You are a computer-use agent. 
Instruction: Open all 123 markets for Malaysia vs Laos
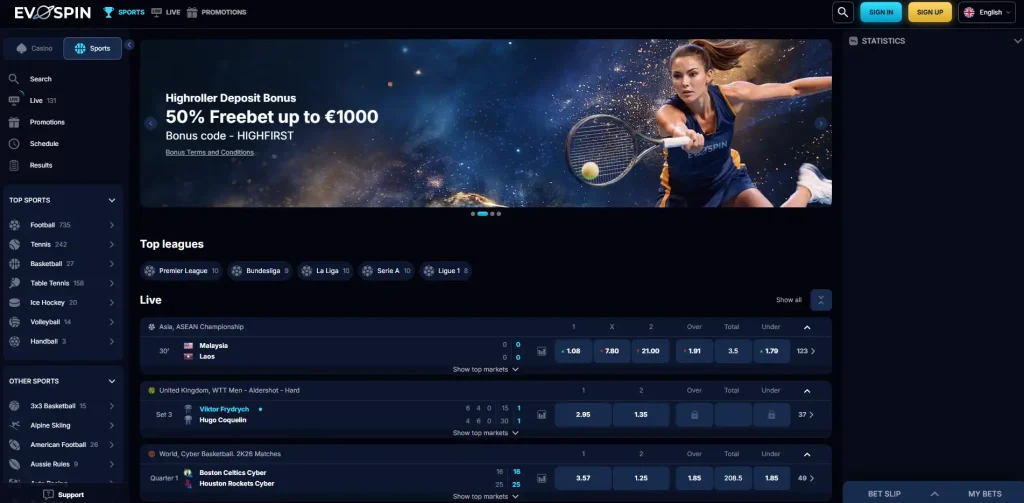pos(806,351)
